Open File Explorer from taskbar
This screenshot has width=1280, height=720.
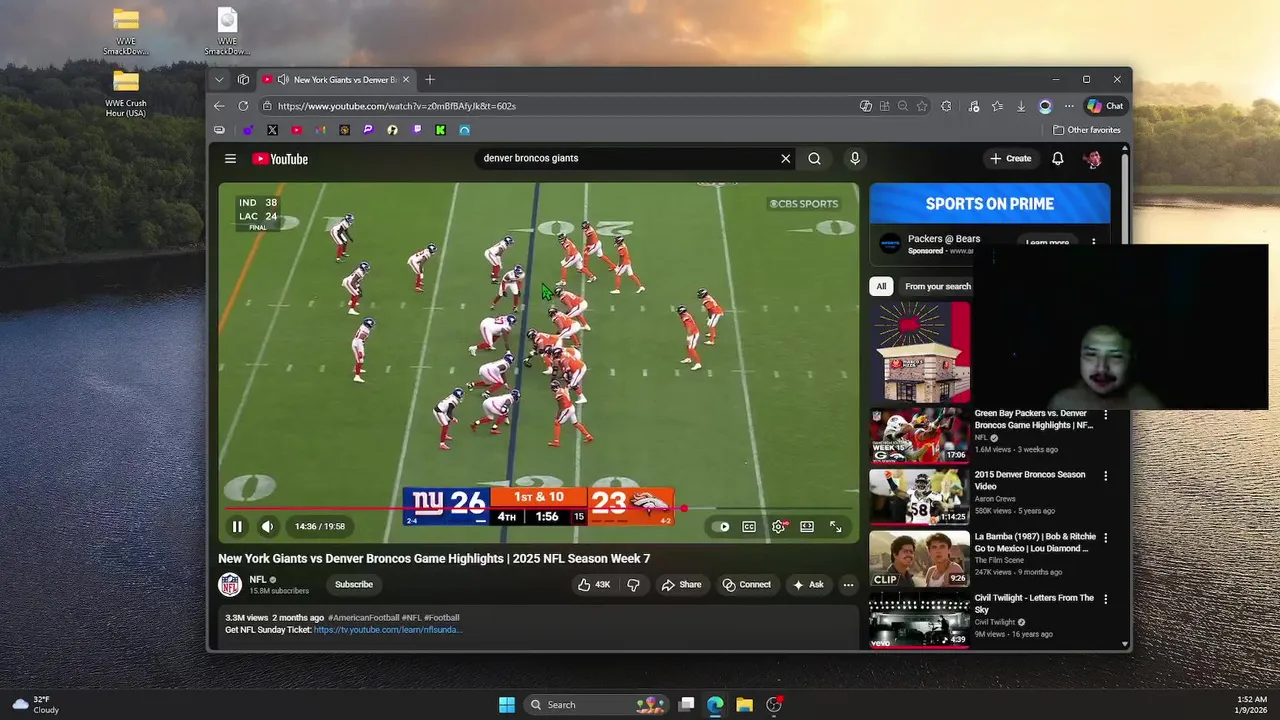(x=744, y=704)
